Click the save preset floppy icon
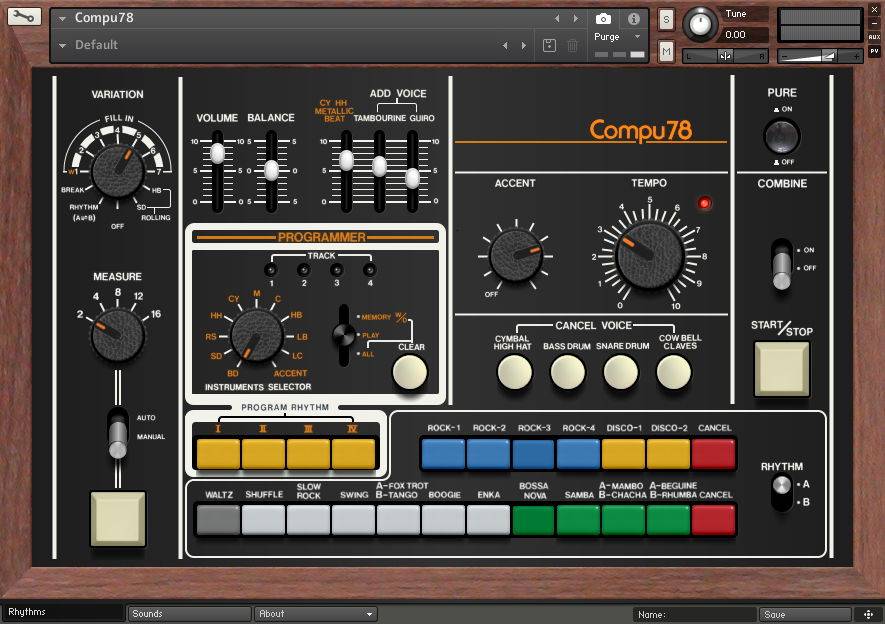This screenshot has height=624, width=885. pos(549,45)
